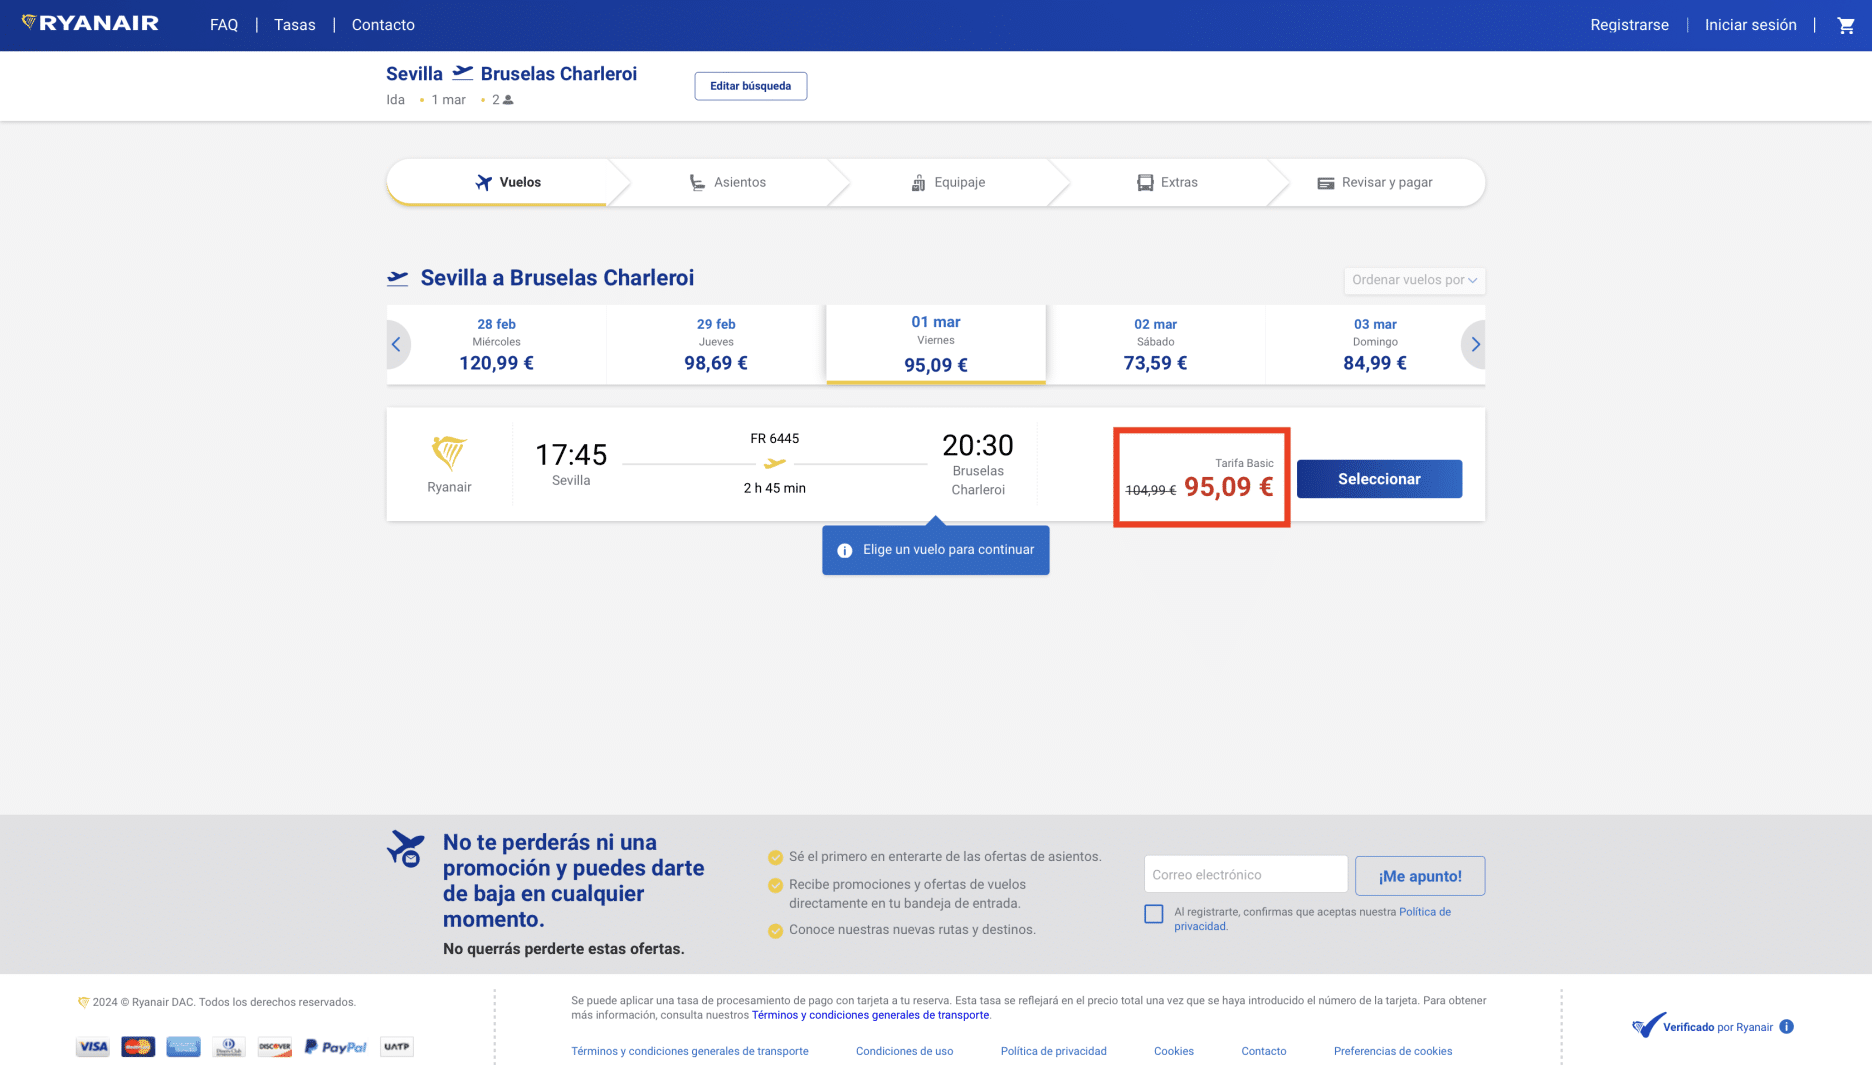The height and width of the screenshot is (1080, 1872).
Task: Open the Tasas header link
Action: pyautogui.click(x=295, y=25)
